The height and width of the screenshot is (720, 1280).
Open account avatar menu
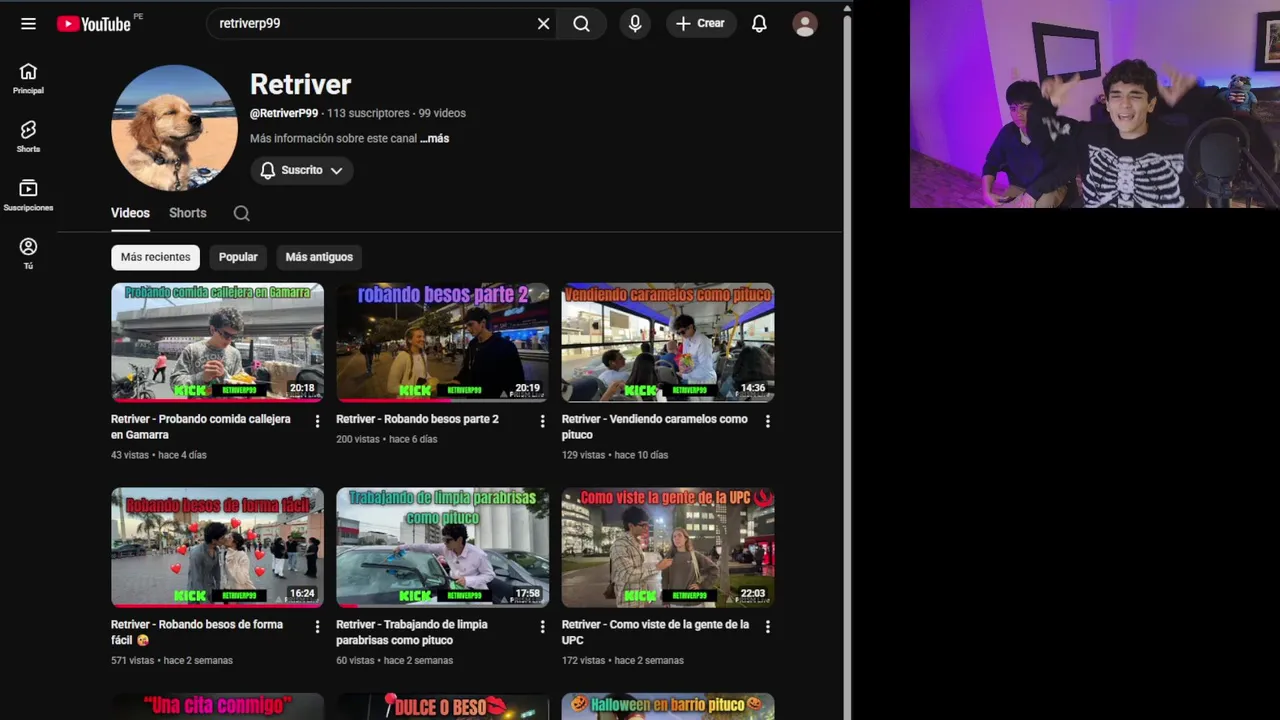805,23
